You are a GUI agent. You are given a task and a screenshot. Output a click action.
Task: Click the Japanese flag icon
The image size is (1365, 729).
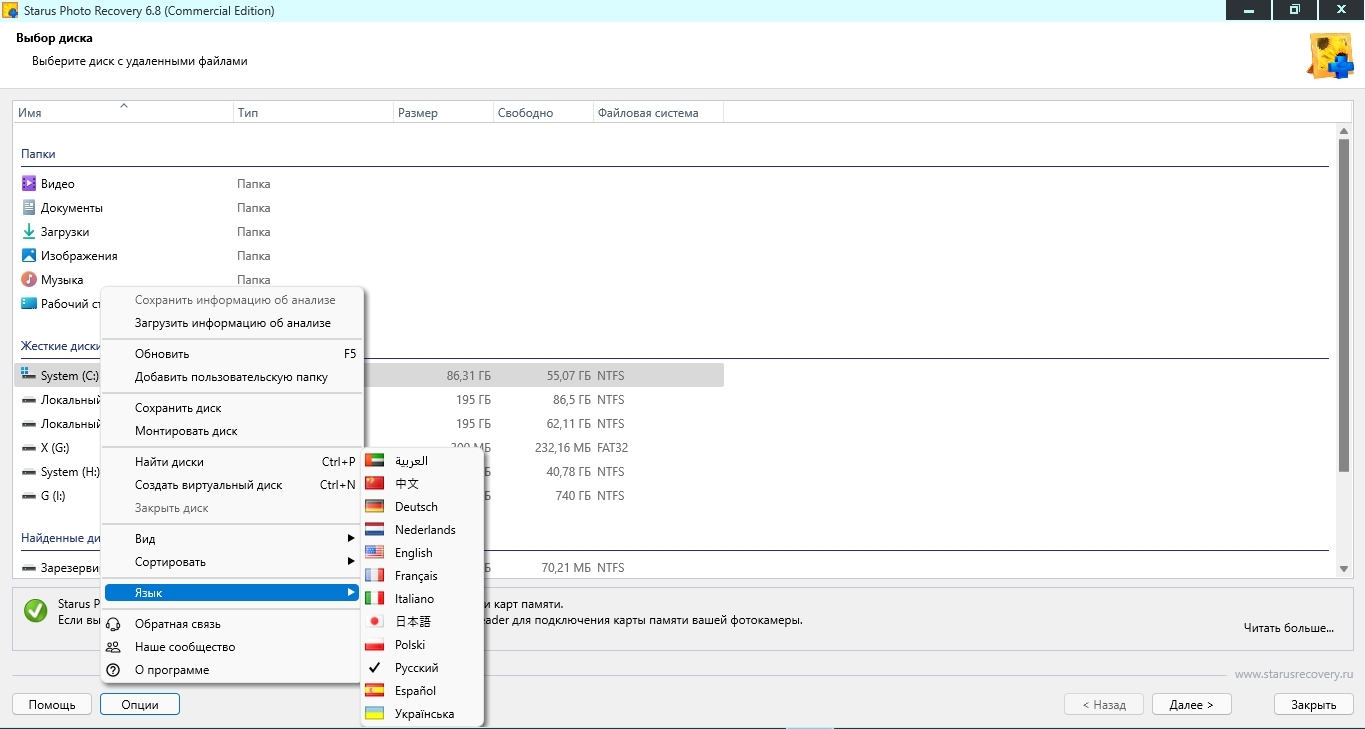(375, 622)
